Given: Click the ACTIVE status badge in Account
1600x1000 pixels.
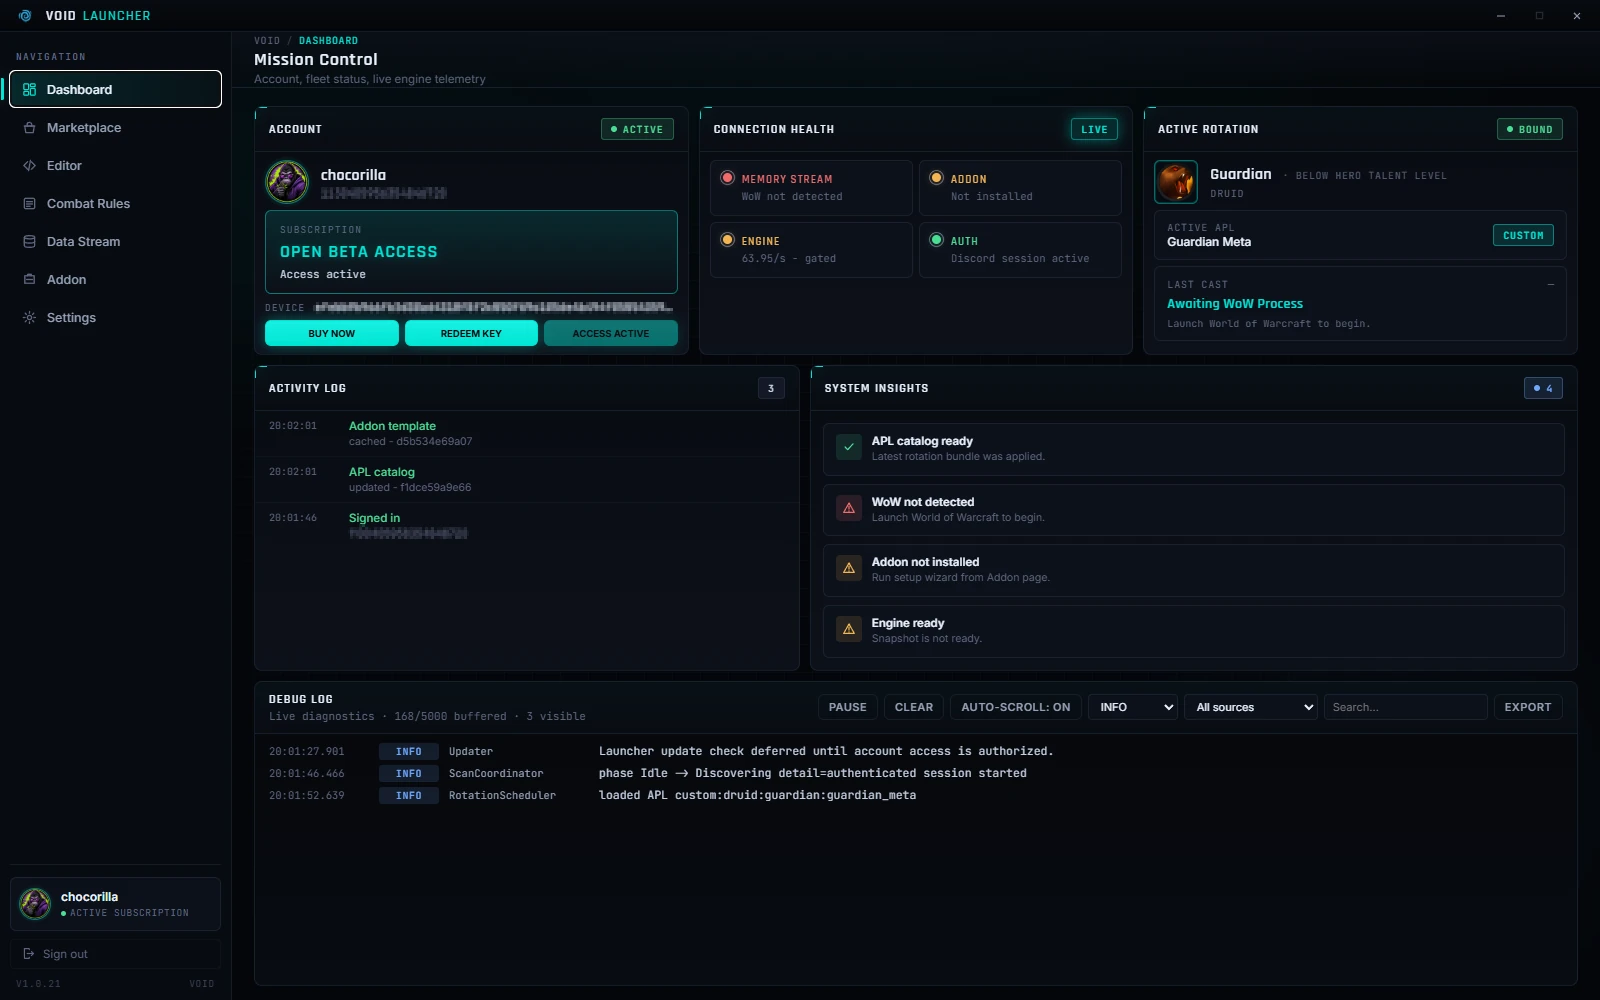Looking at the screenshot, I should coord(637,129).
